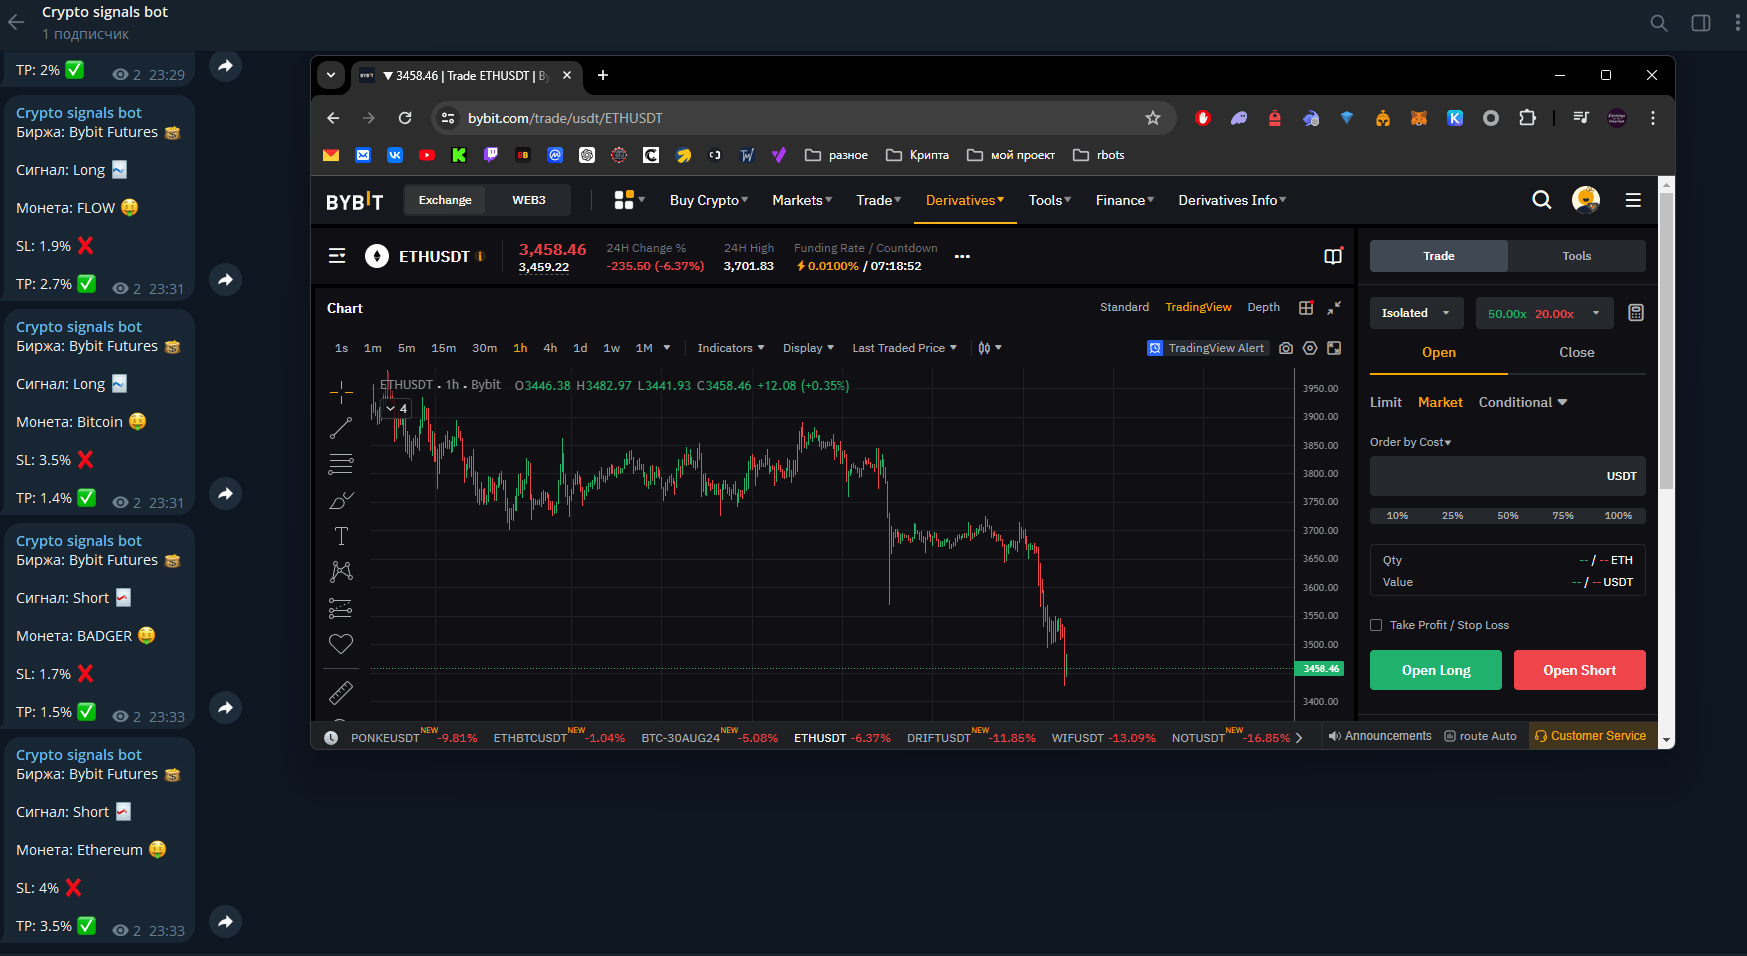Open the favorites heart tool

(341, 644)
